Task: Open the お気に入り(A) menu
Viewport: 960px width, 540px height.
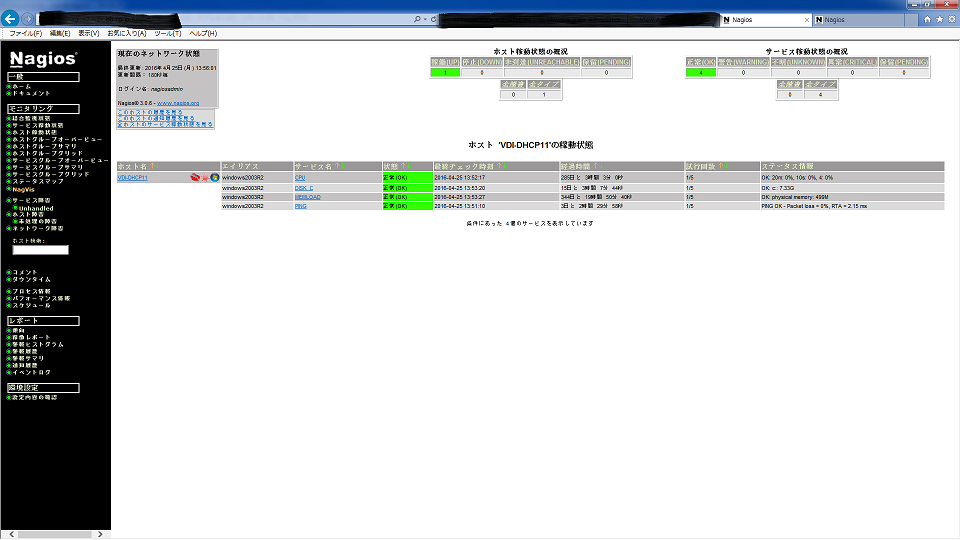Action: tap(126, 33)
